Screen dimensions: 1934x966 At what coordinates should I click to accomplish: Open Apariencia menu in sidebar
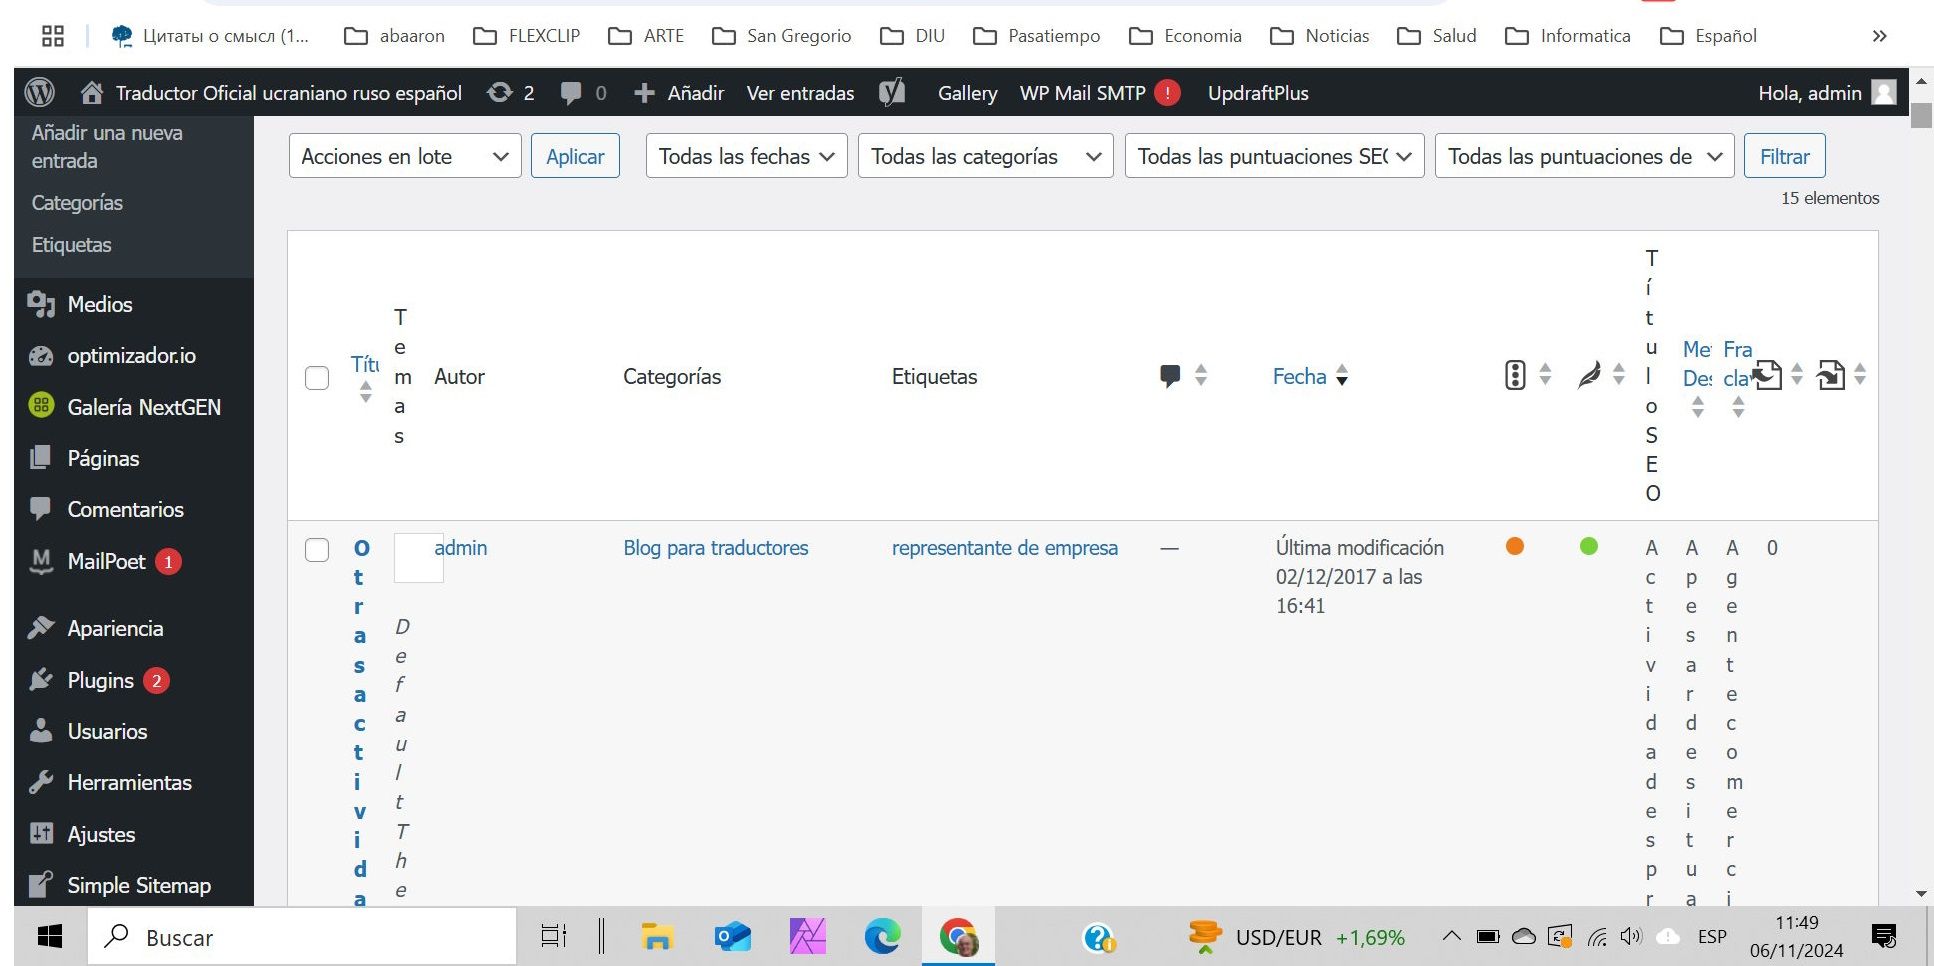pos(115,628)
